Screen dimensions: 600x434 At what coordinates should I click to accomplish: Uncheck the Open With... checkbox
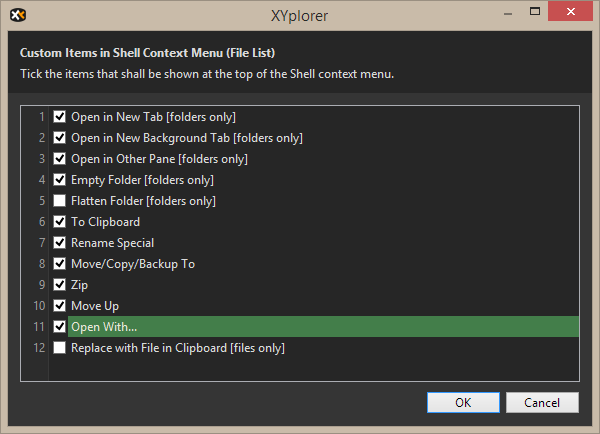[x=60, y=327]
